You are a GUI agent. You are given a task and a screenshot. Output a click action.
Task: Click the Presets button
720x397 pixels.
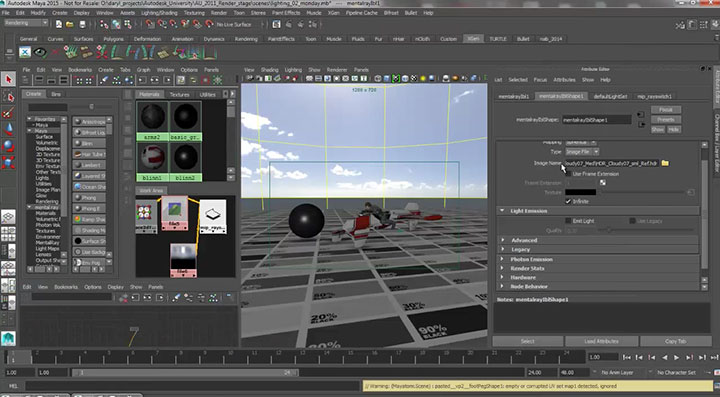(665, 119)
